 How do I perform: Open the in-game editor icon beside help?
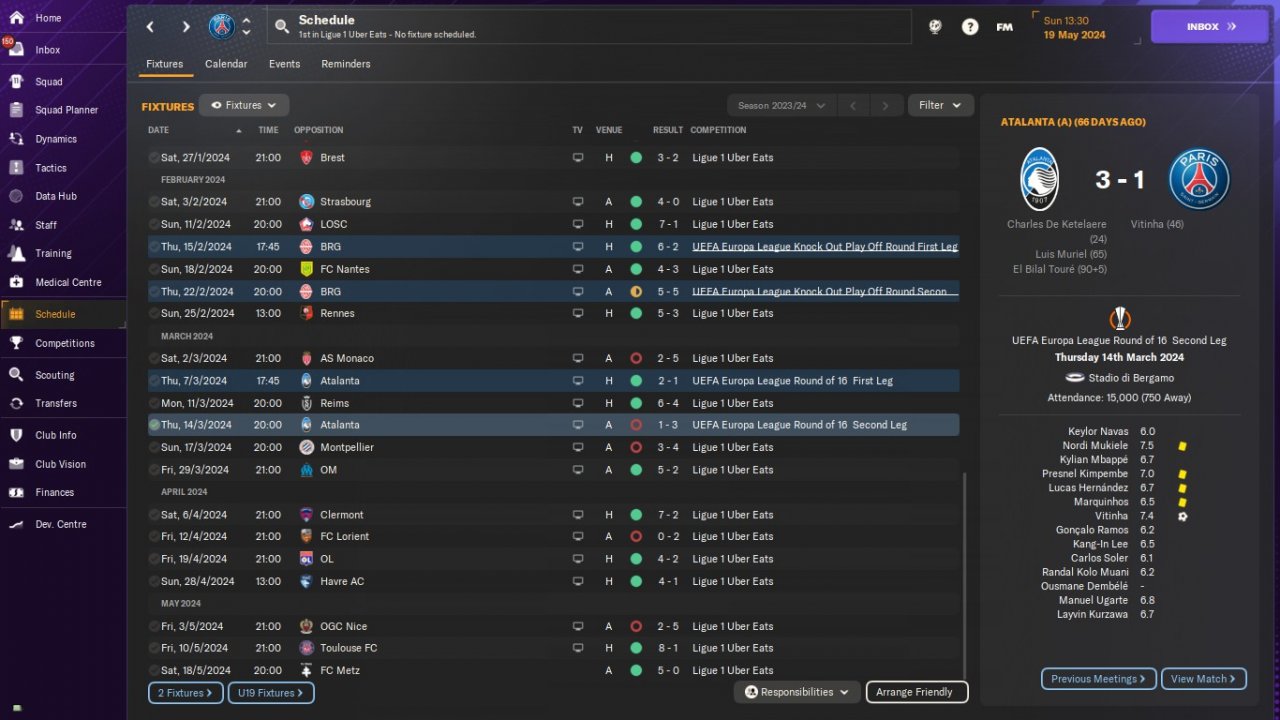(x=935, y=27)
